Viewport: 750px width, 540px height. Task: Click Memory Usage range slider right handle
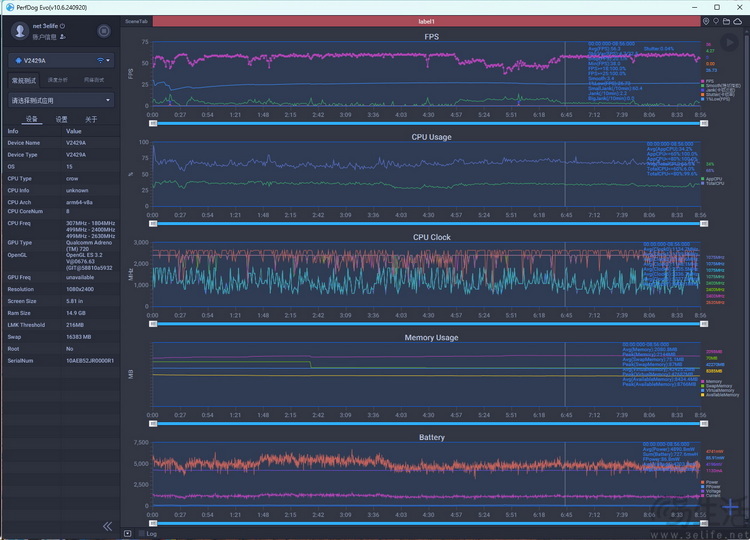pyautogui.click(x=704, y=424)
